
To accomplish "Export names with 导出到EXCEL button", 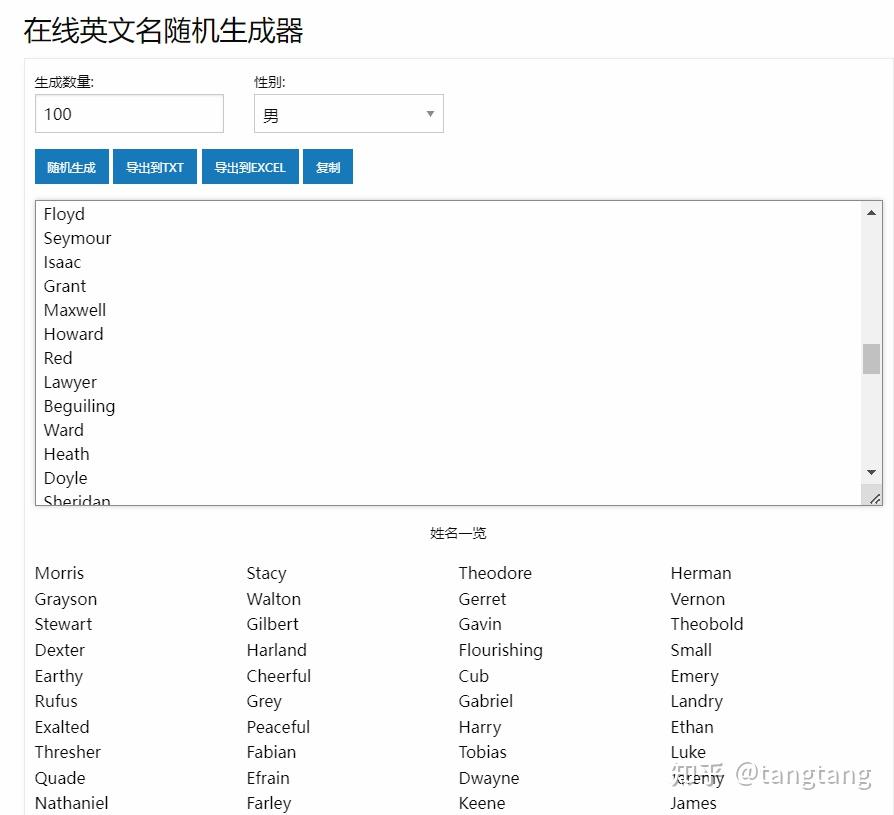I will tap(249, 166).
